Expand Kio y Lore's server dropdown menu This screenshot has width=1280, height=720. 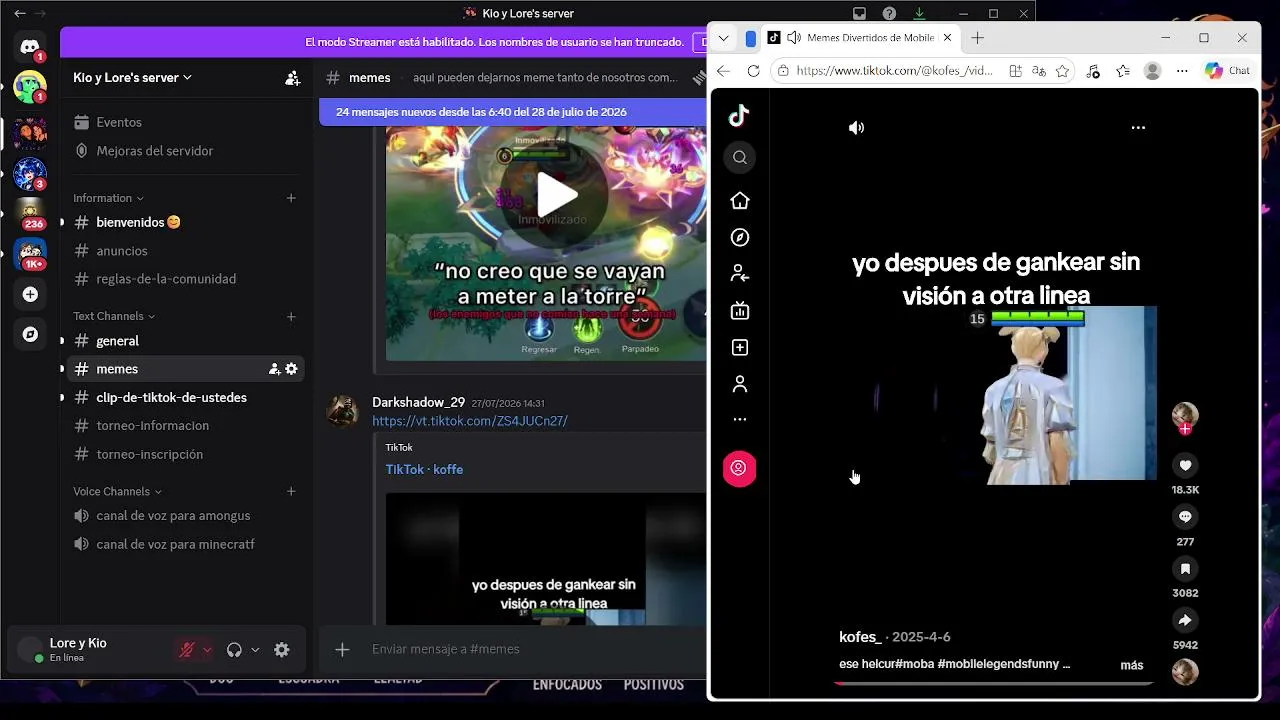[x=132, y=78]
